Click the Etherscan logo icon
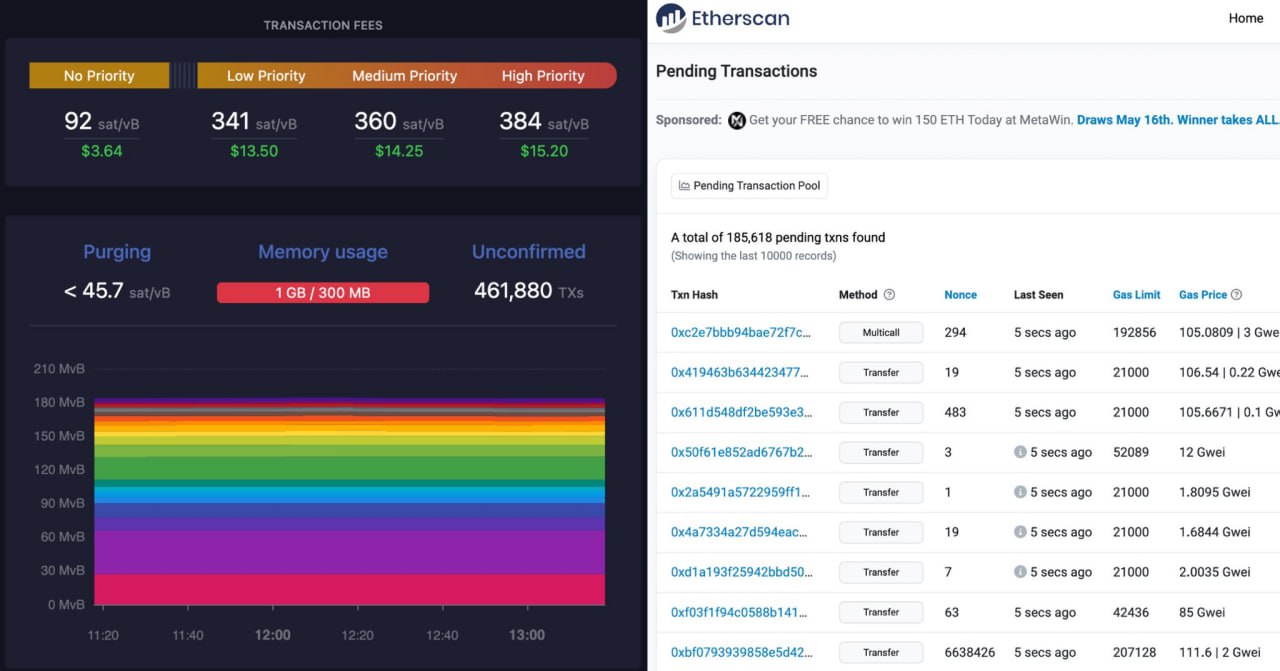Screen dimensions: 1280x671 (671, 18)
